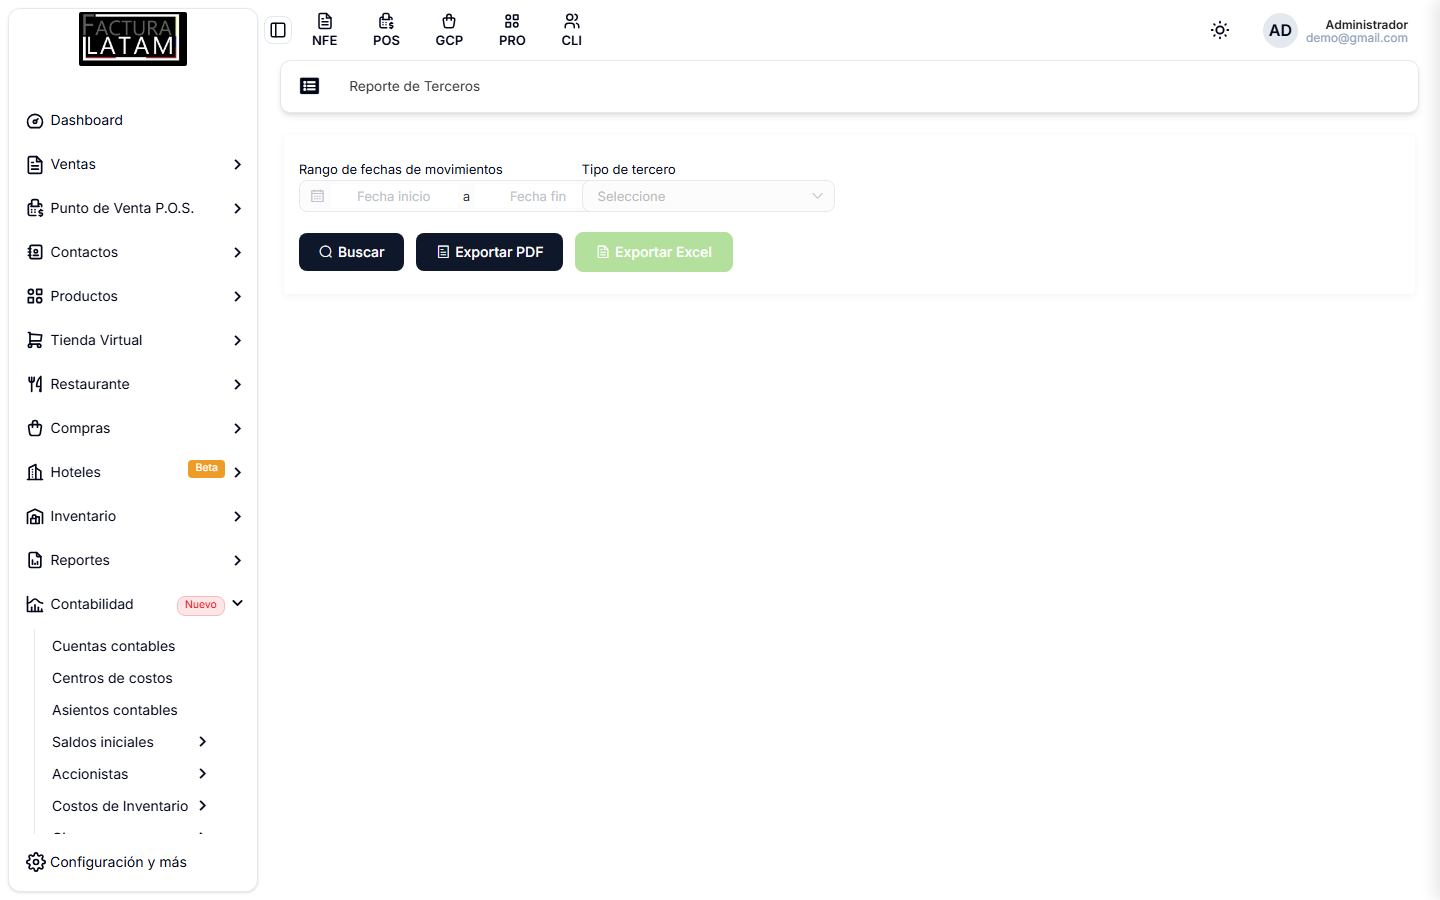
Task: Expand Costos de Inventario submenu chevron
Action: click(203, 806)
